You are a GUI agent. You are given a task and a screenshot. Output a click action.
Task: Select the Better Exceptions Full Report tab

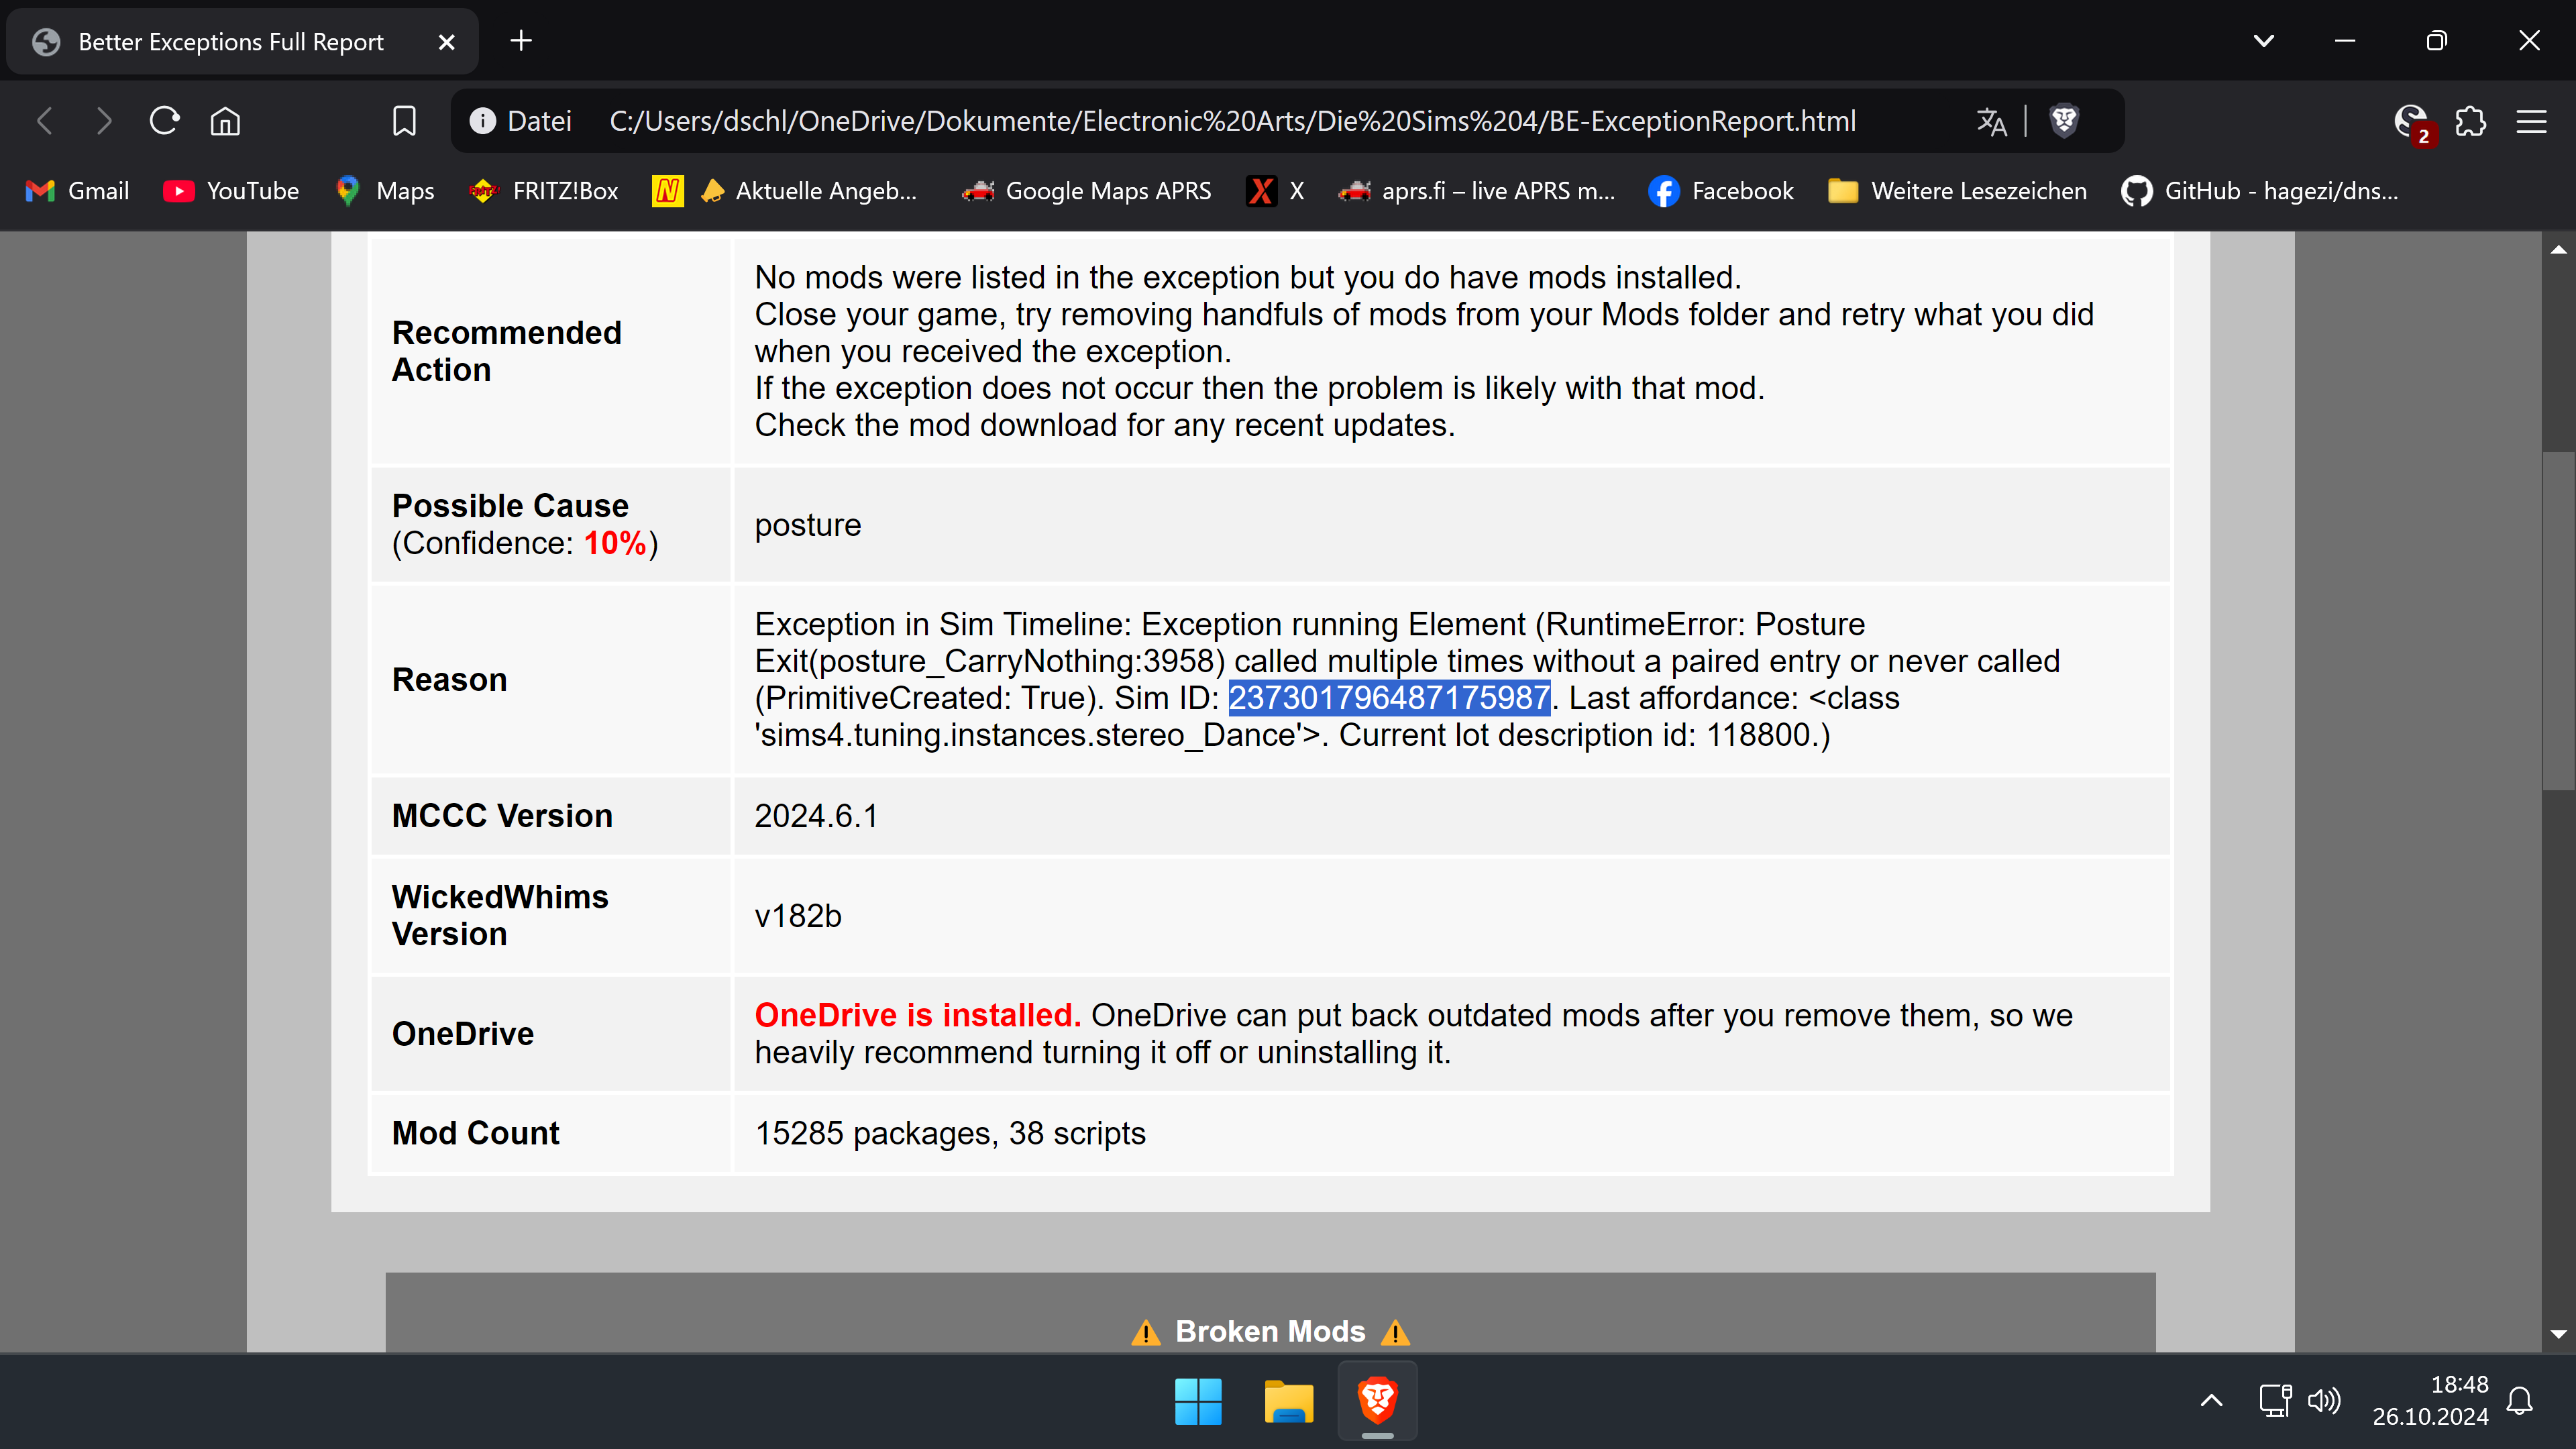click(231, 41)
